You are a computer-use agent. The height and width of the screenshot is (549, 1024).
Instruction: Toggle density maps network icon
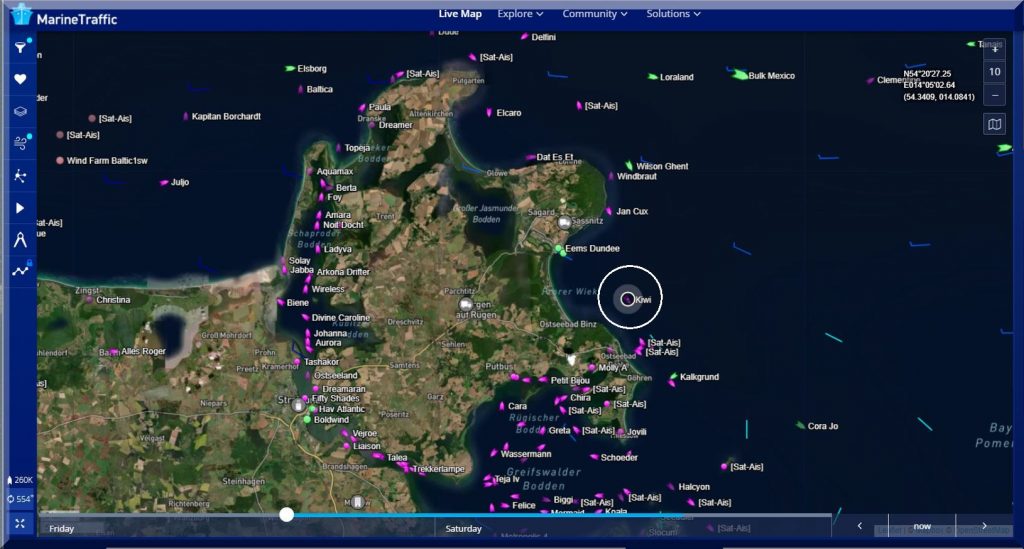tap(20, 175)
